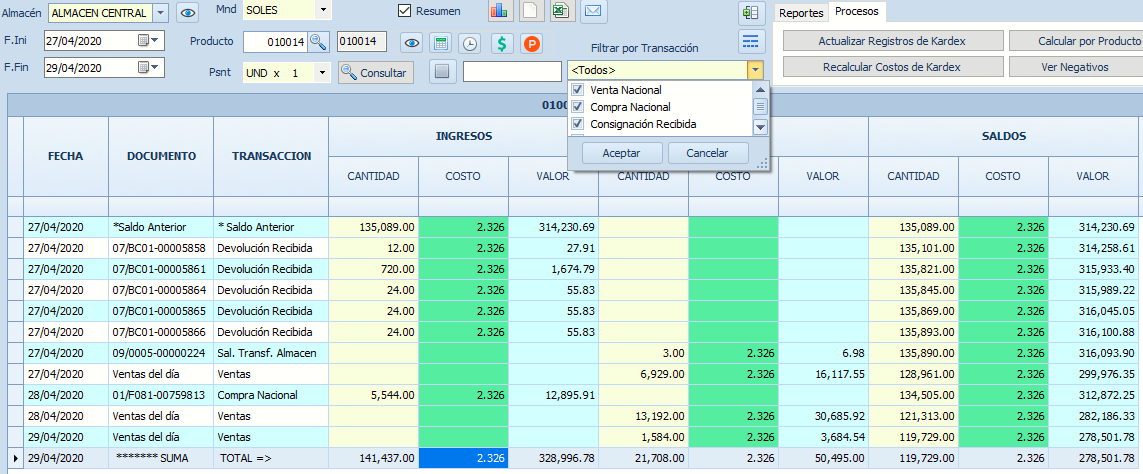Click the bar chart icon in toolbar
1143x474 pixels.
(500, 12)
